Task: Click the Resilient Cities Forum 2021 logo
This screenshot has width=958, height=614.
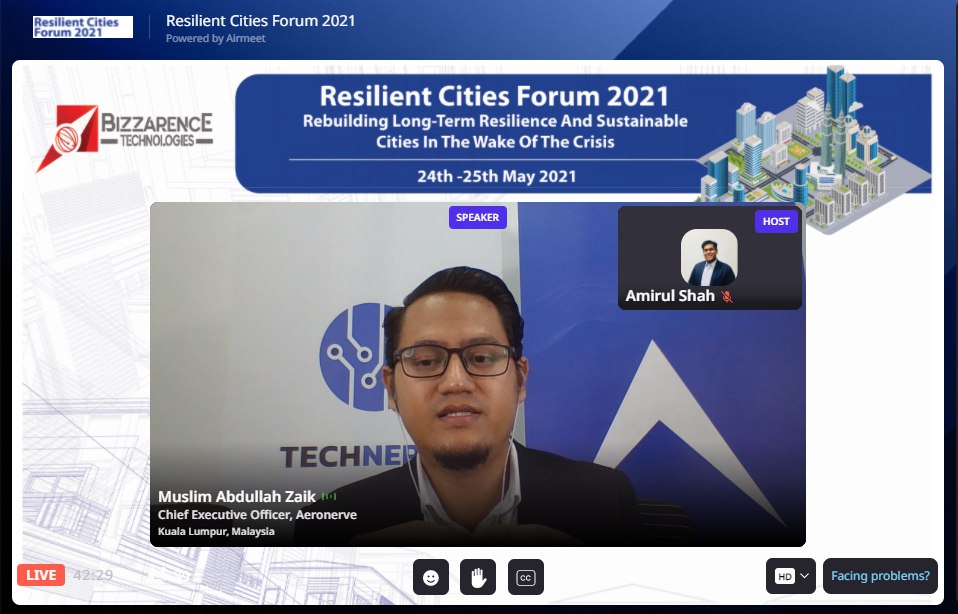Action: pyautogui.click(x=82, y=27)
